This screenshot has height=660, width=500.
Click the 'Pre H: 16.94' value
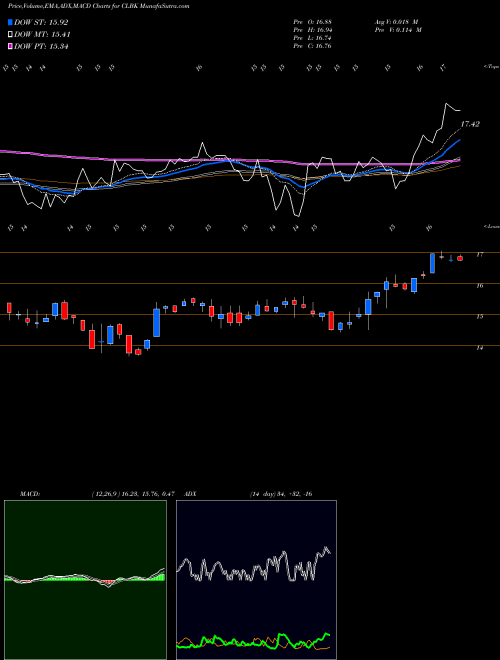(x=313, y=30)
